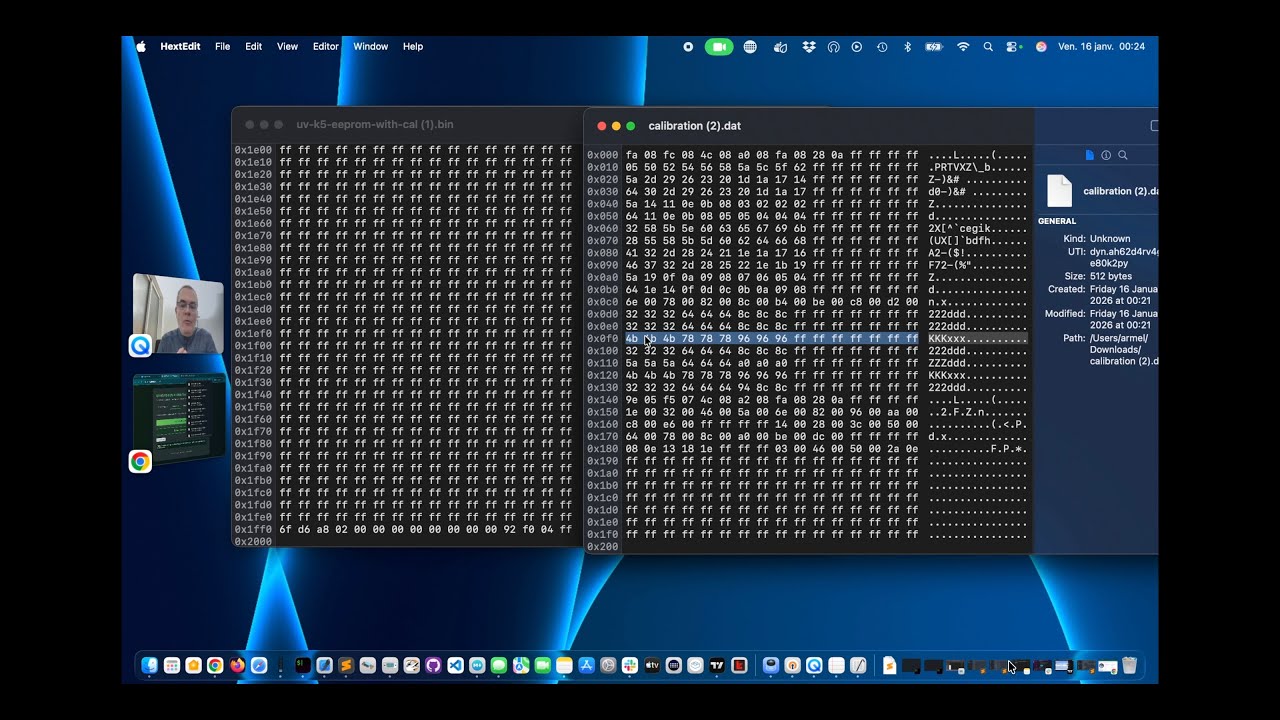Image resolution: width=1280 pixels, height=720 pixels.
Task: Open the File menu
Action: tap(222, 46)
